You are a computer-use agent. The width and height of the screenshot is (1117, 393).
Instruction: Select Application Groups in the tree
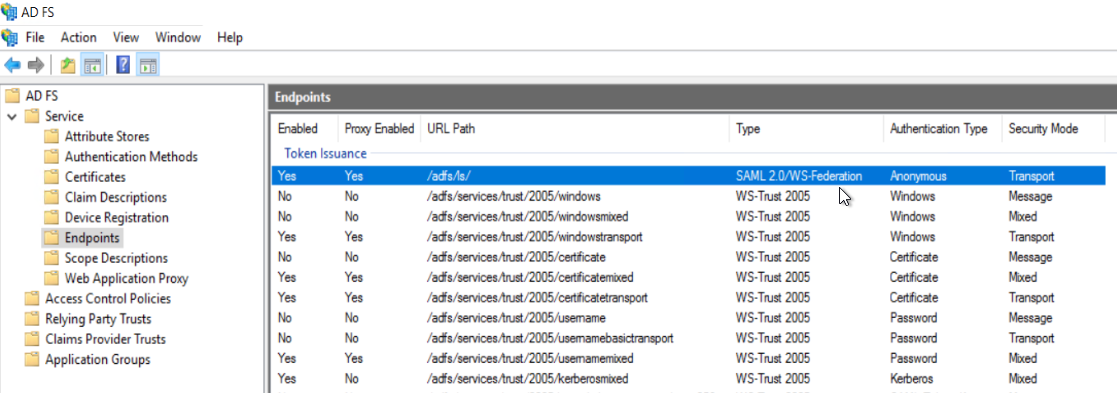98,360
